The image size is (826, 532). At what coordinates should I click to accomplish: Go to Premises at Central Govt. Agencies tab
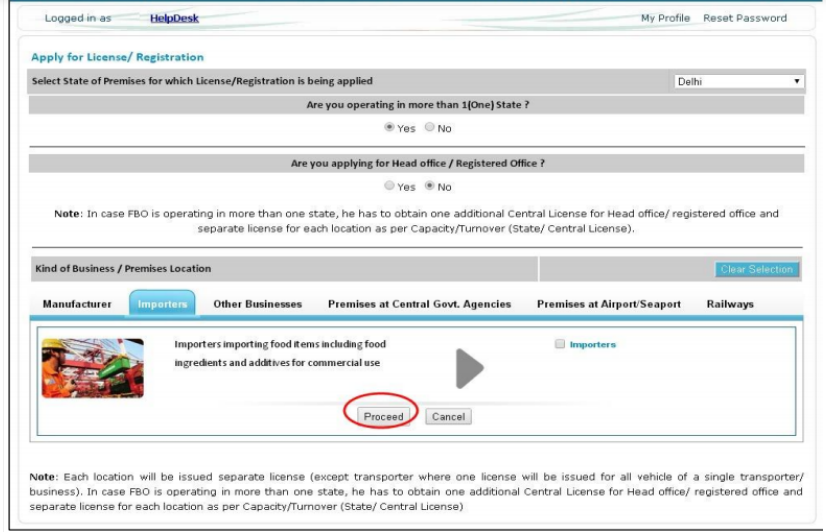[419, 304]
